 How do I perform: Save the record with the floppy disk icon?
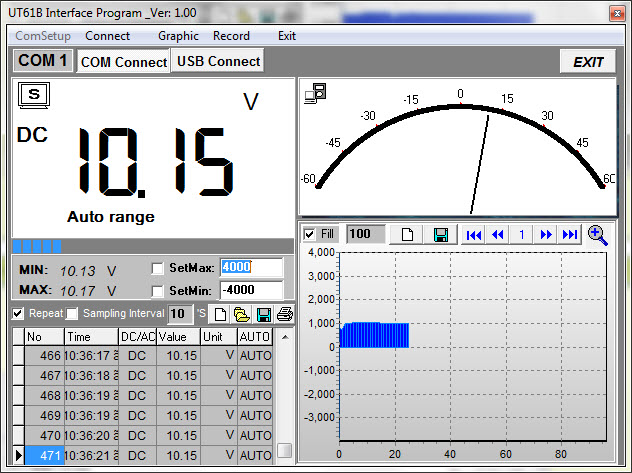(263, 314)
